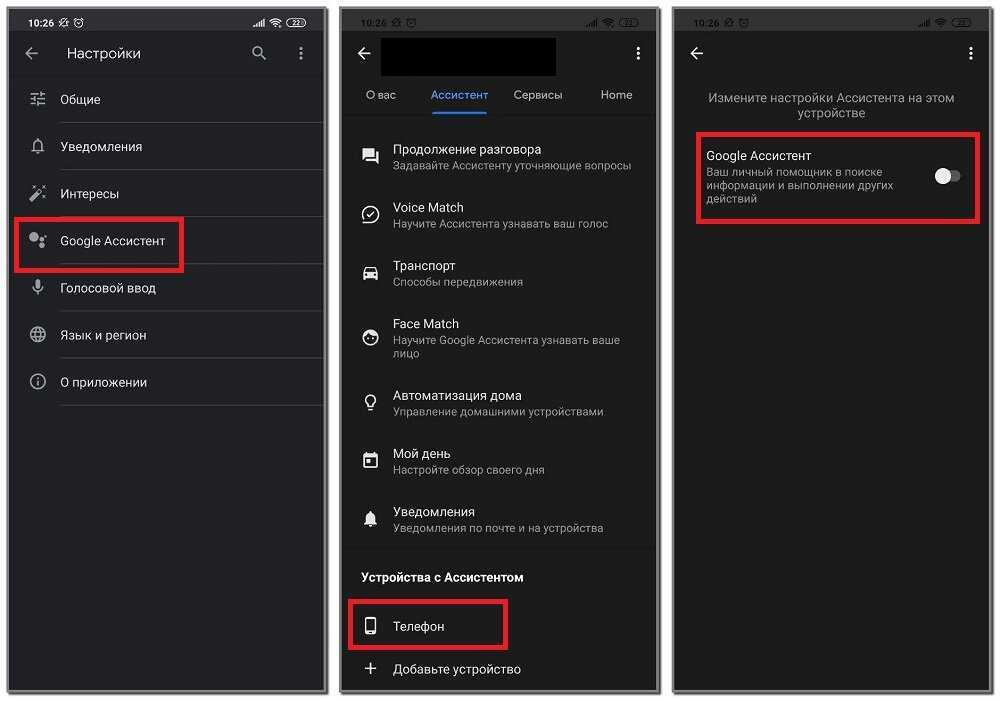
Task: Tap the bell icon beside Уведомления по почте
Action: 371,519
